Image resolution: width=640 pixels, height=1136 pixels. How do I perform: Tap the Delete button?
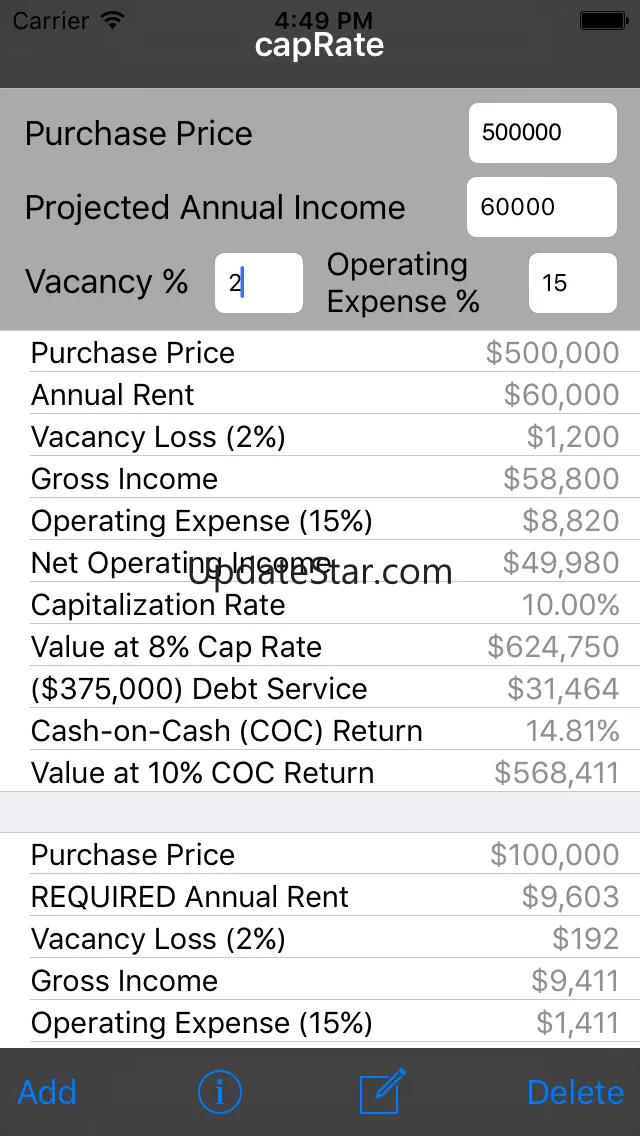(575, 1092)
